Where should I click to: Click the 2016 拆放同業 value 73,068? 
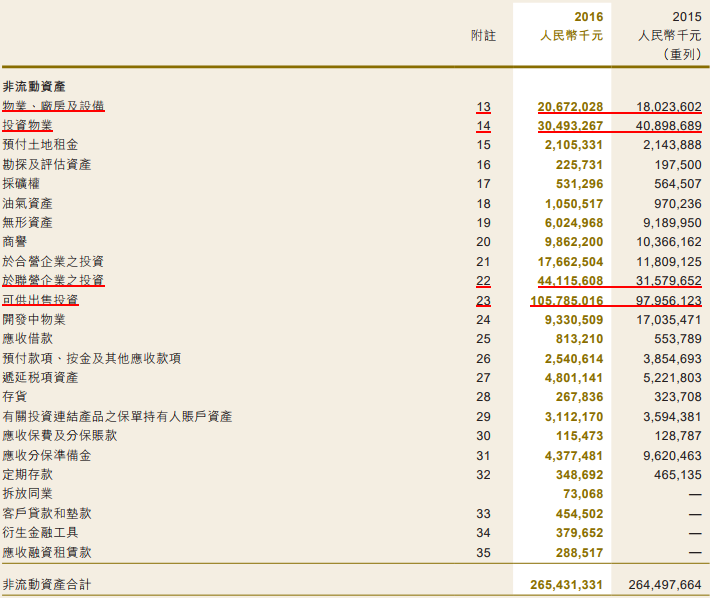582,493
